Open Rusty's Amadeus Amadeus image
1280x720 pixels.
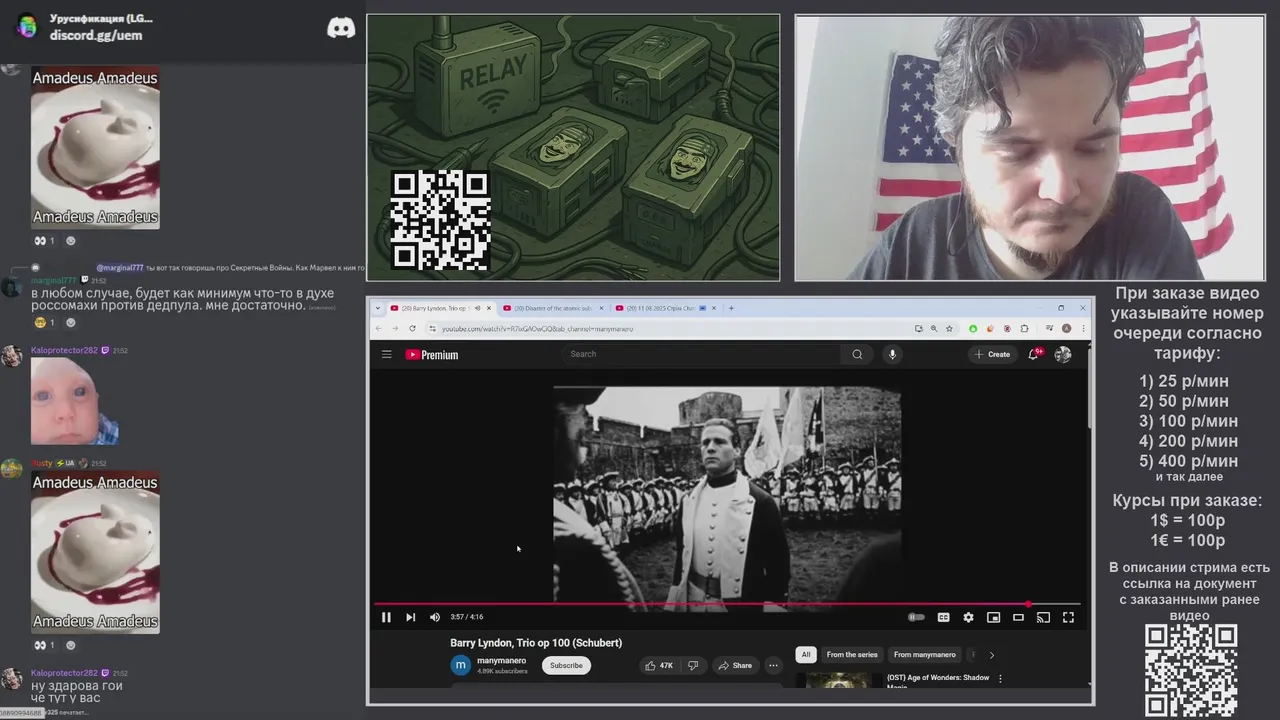(95, 552)
